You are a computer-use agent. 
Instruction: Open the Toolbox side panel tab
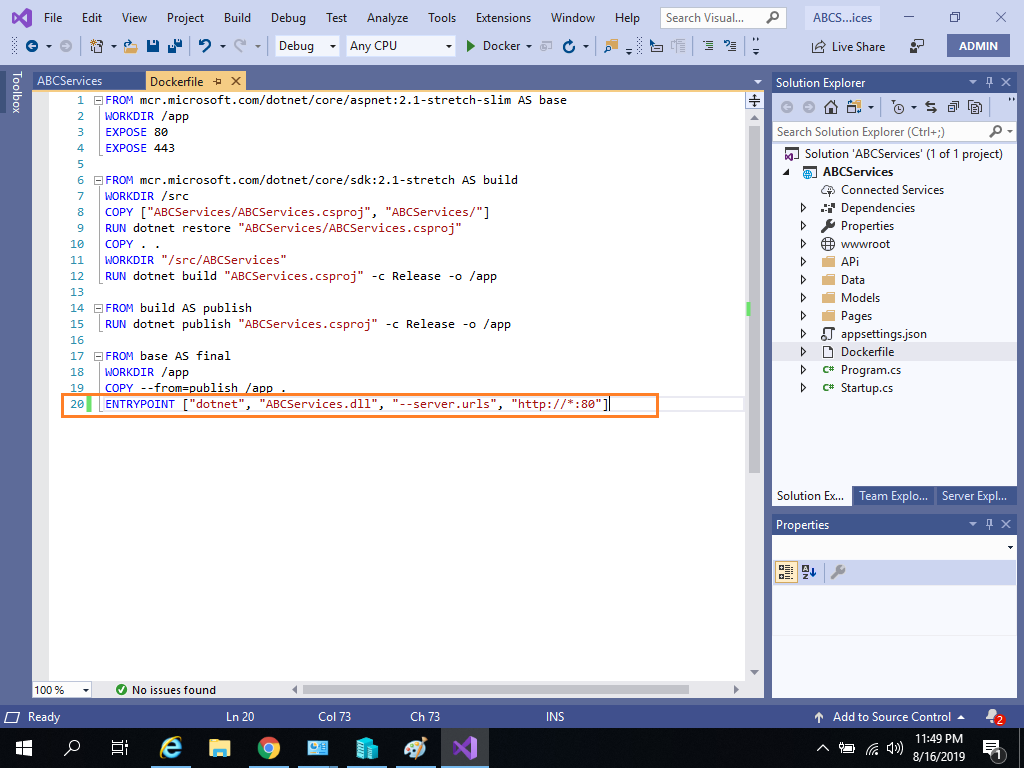click(17, 92)
